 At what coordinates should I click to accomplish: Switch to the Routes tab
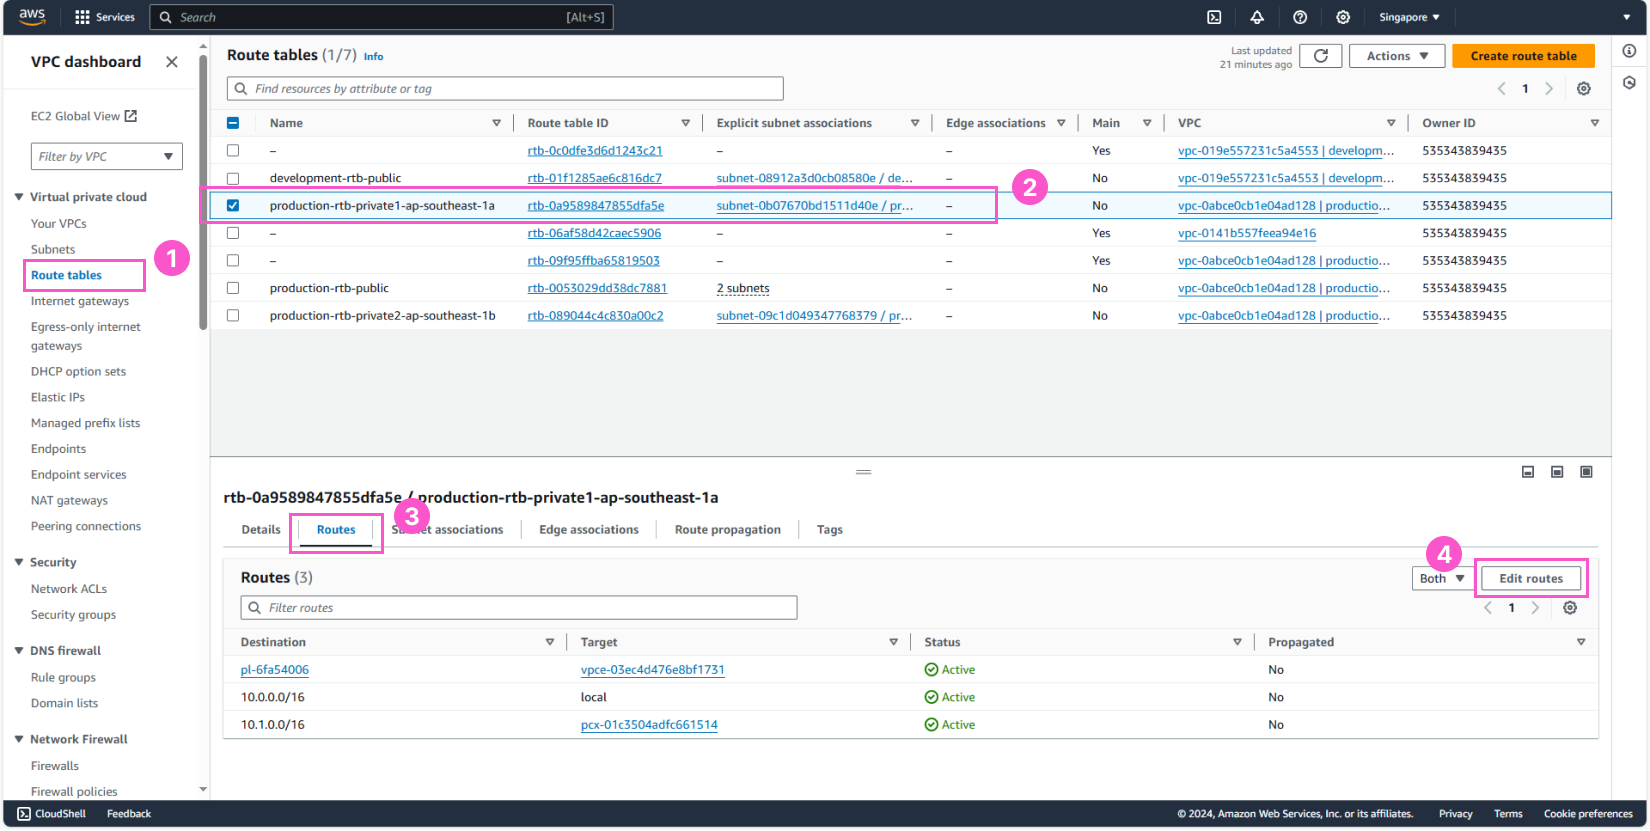point(336,530)
